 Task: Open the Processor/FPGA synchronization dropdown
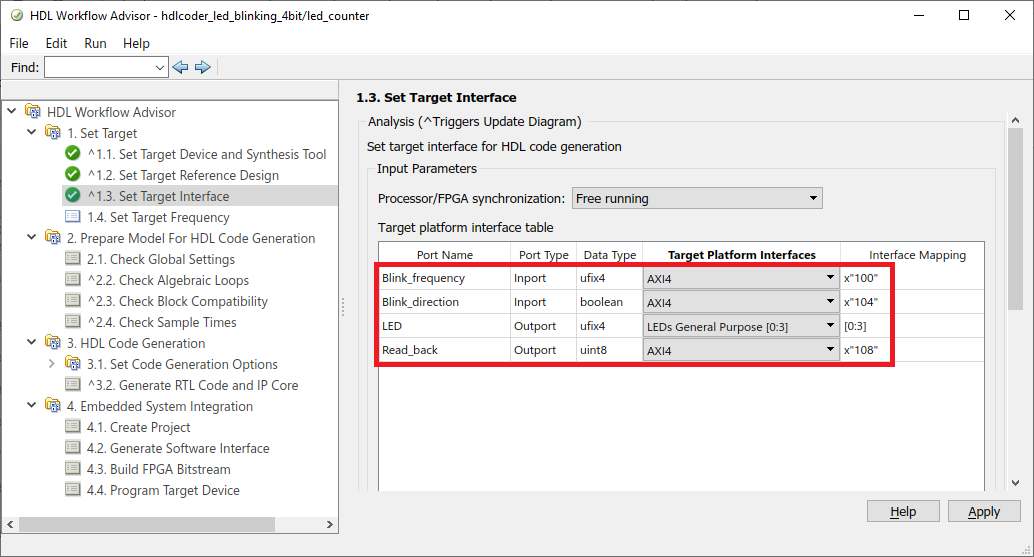[697, 198]
